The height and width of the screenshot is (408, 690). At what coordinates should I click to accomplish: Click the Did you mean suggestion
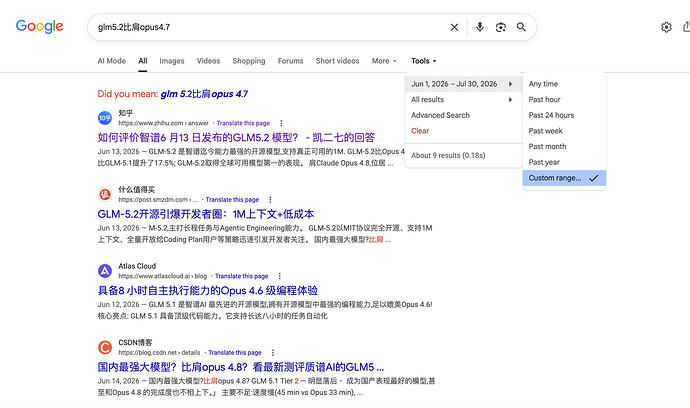pos(204,94)
